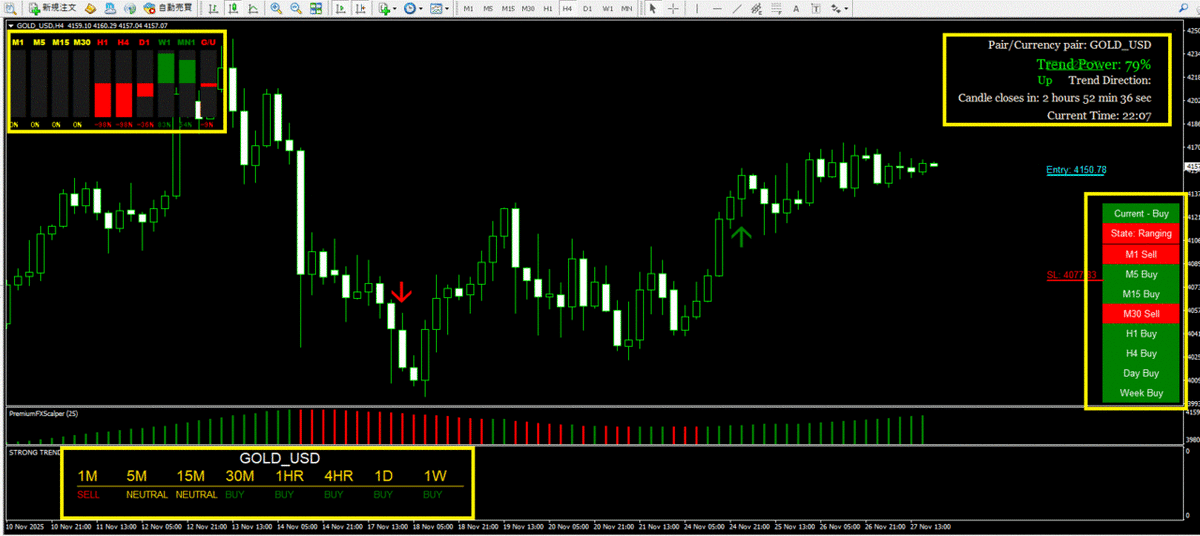Click the 'Entry: 4150.78' label
This screenshot has width=1200, height=536.
click(x=1076, y=170)
